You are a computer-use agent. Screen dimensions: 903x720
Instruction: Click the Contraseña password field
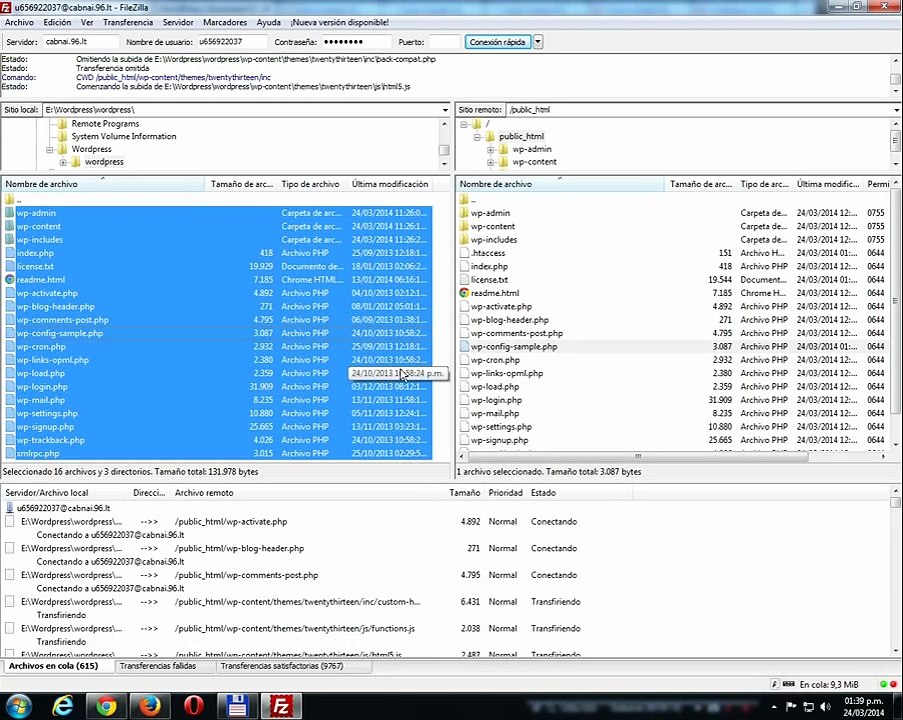click(x=355, y=41)
